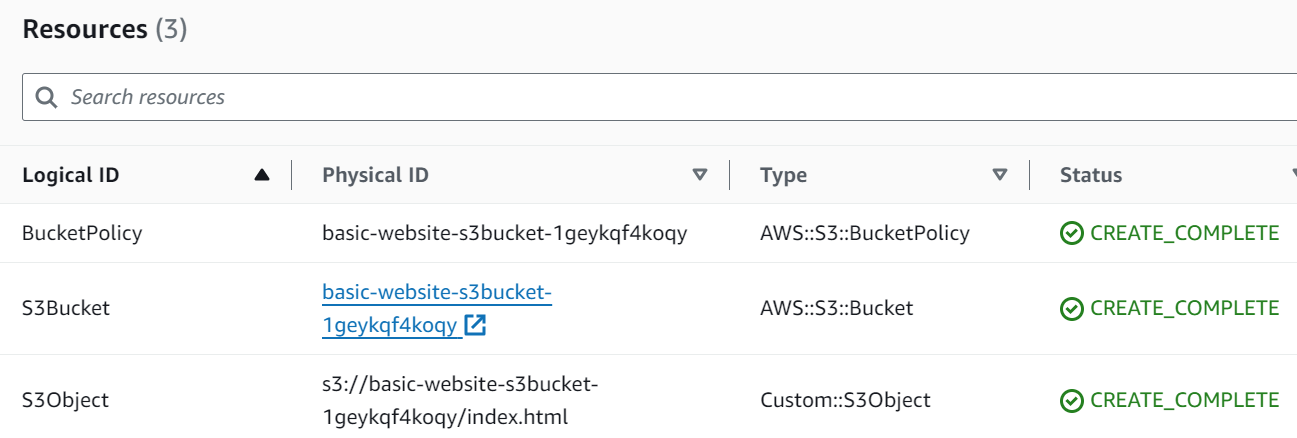This screenshot has width=1297, height=438.
Task: Select the BucketPolicy logical ID cell
Action: [82, 233]
